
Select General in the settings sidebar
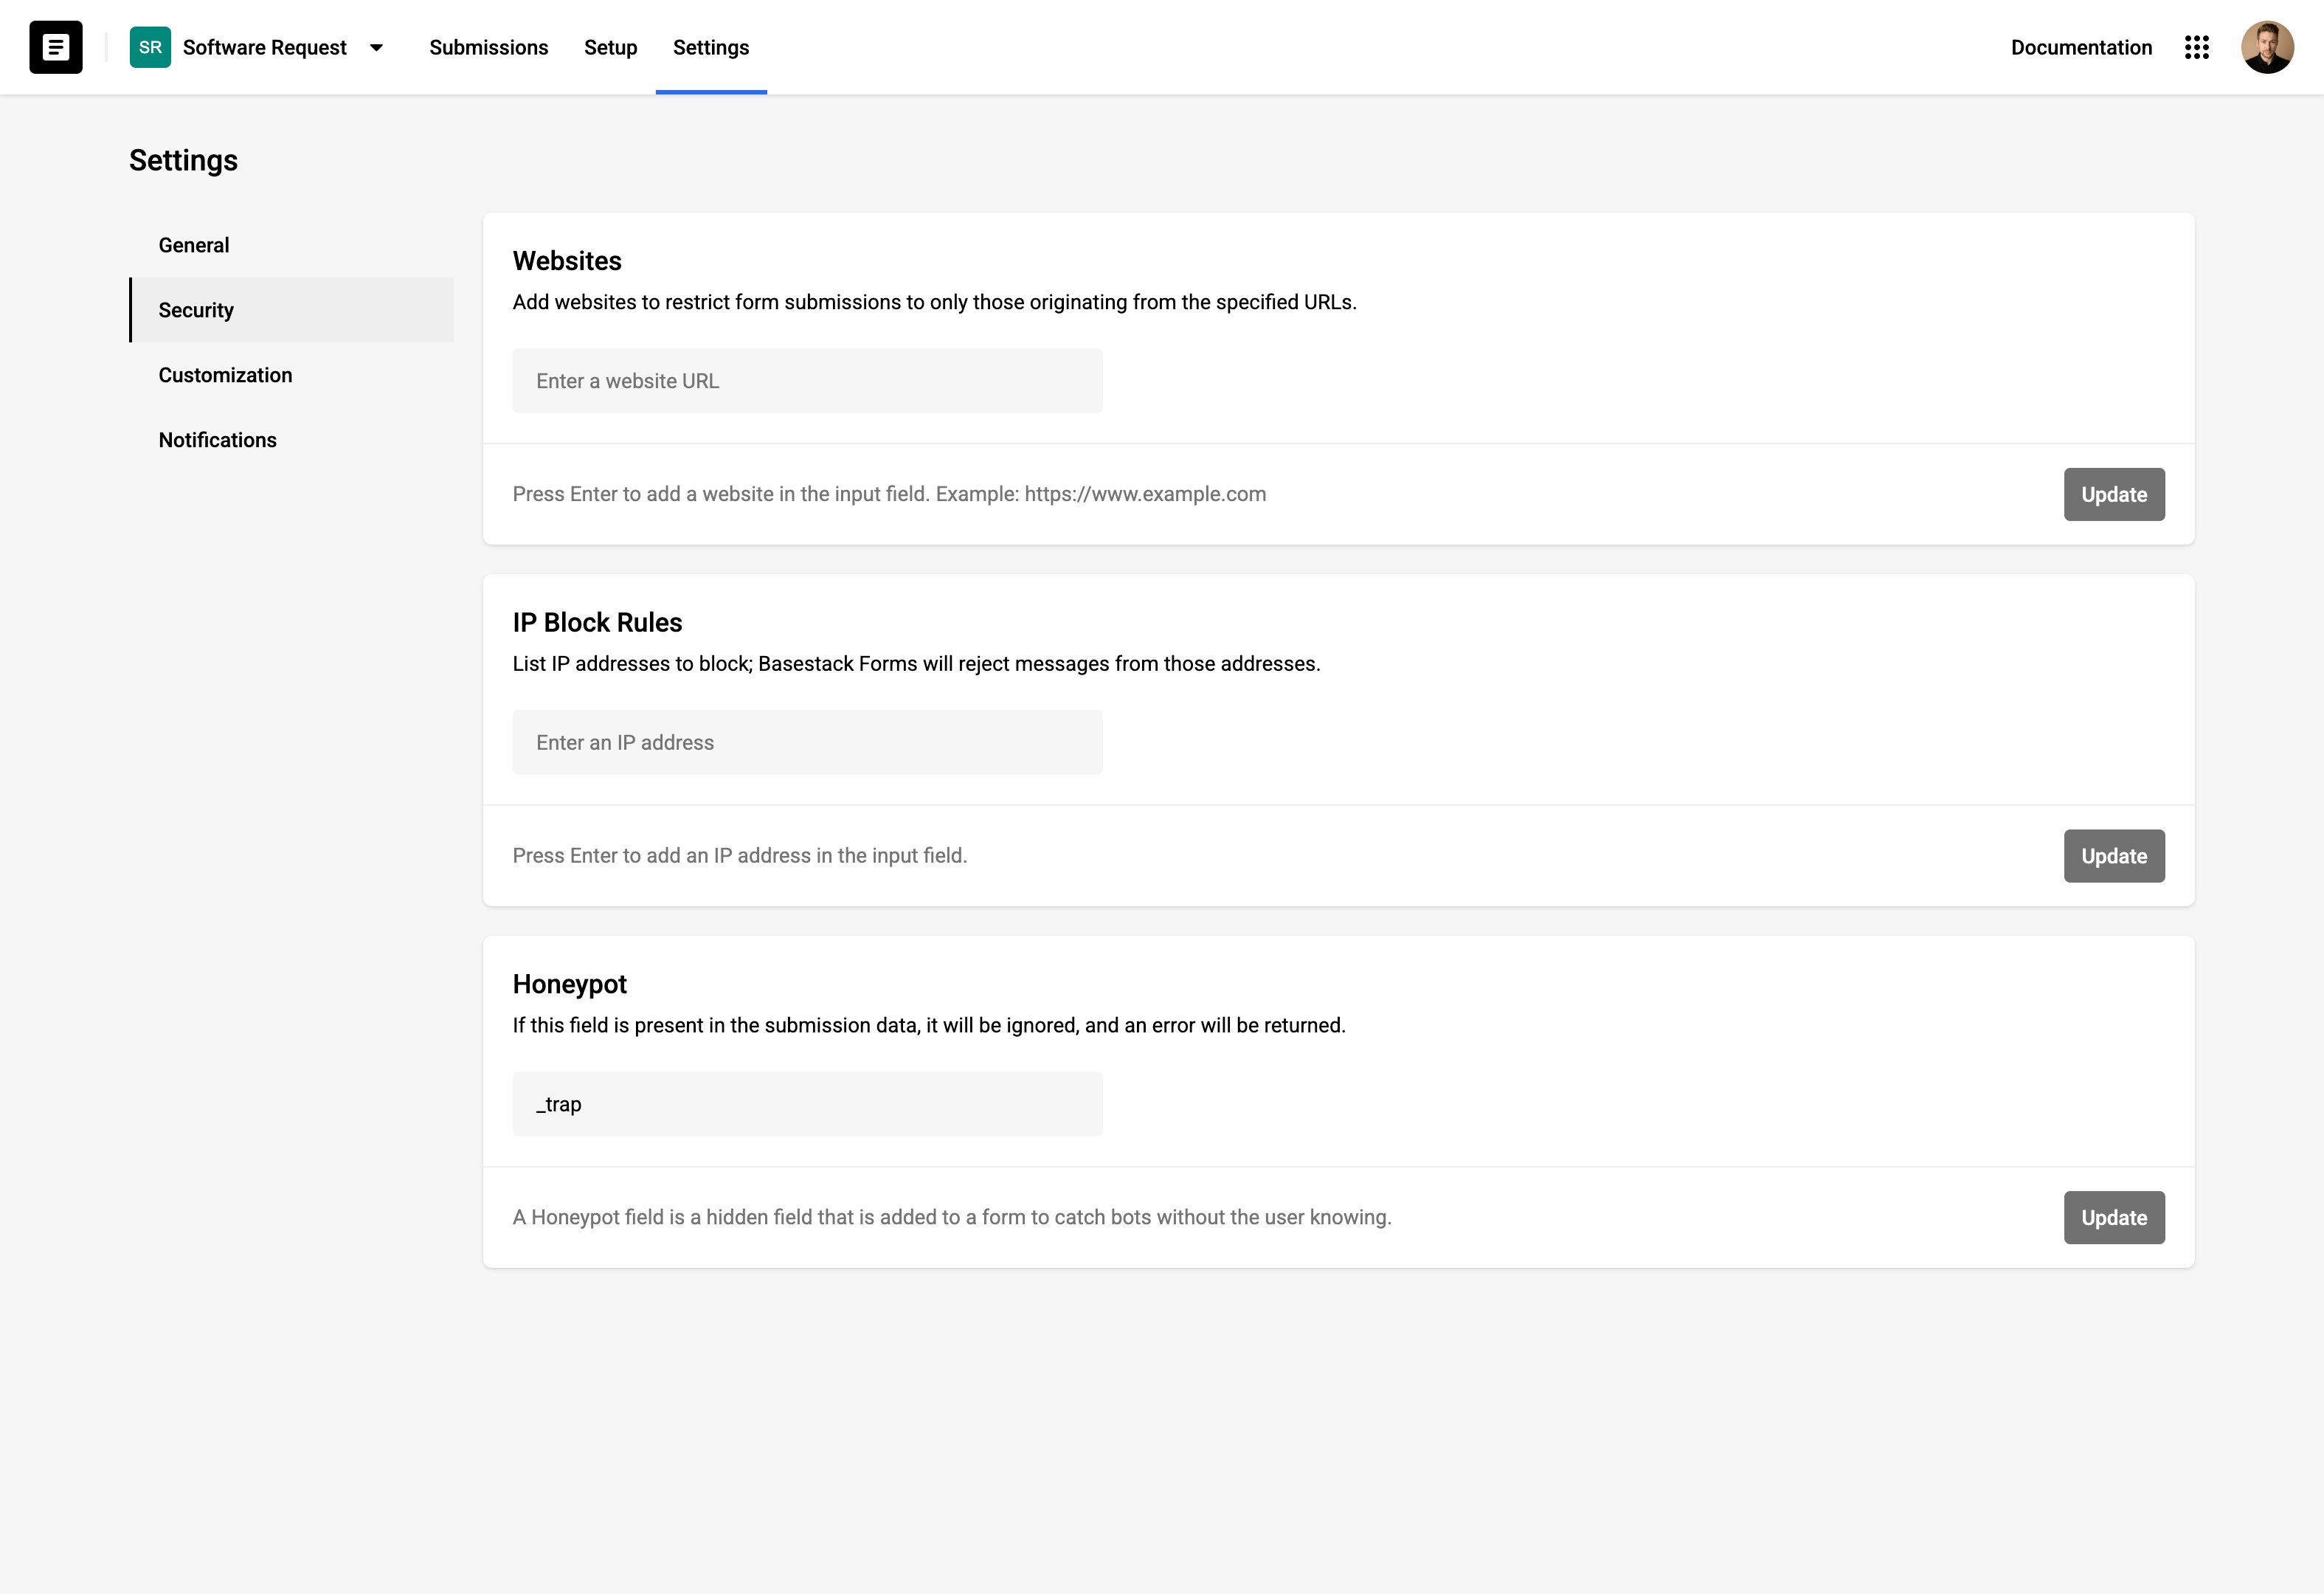(193, 244)
